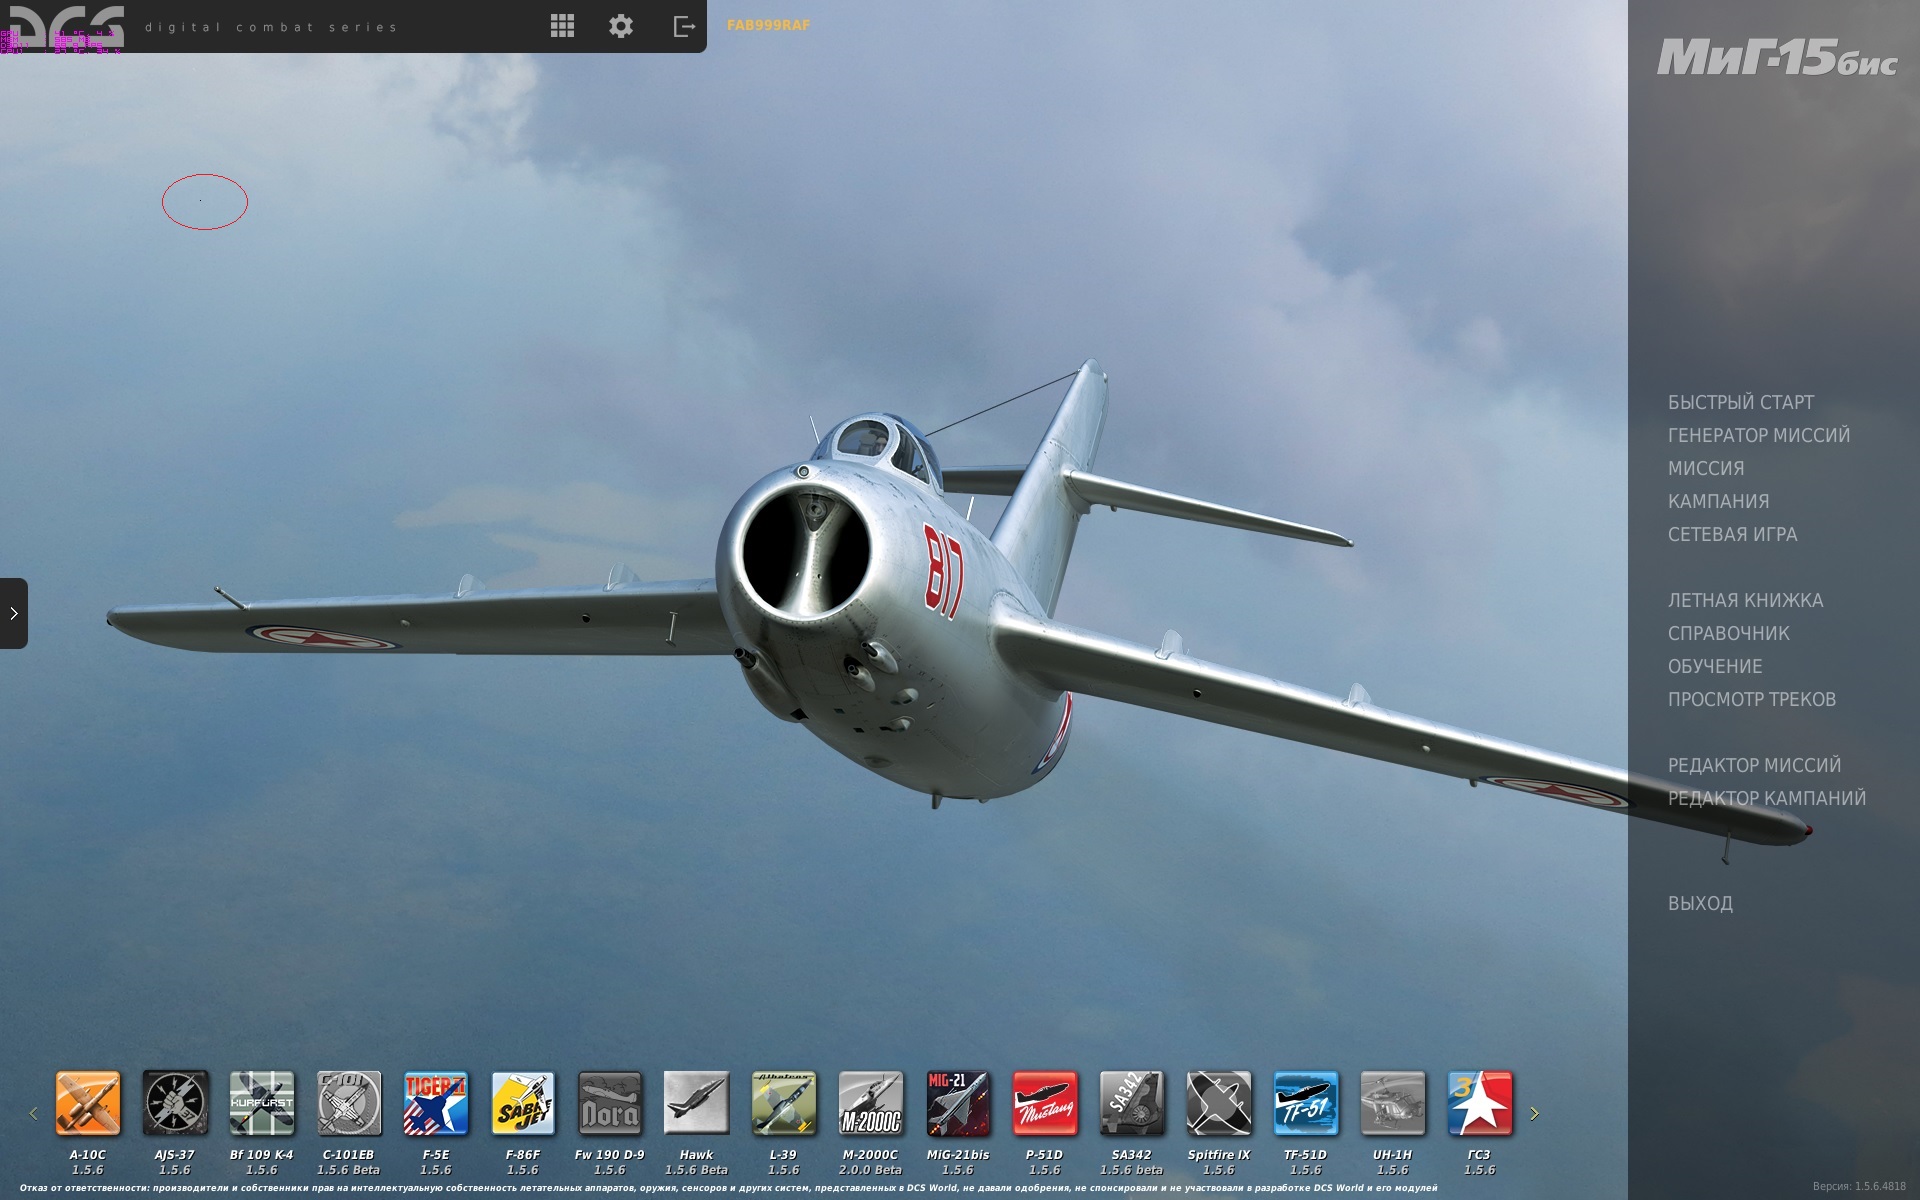The image size is (1920, 1200).
Task: Click the 'digital combat series' header text
Action: tap(270, 27)
